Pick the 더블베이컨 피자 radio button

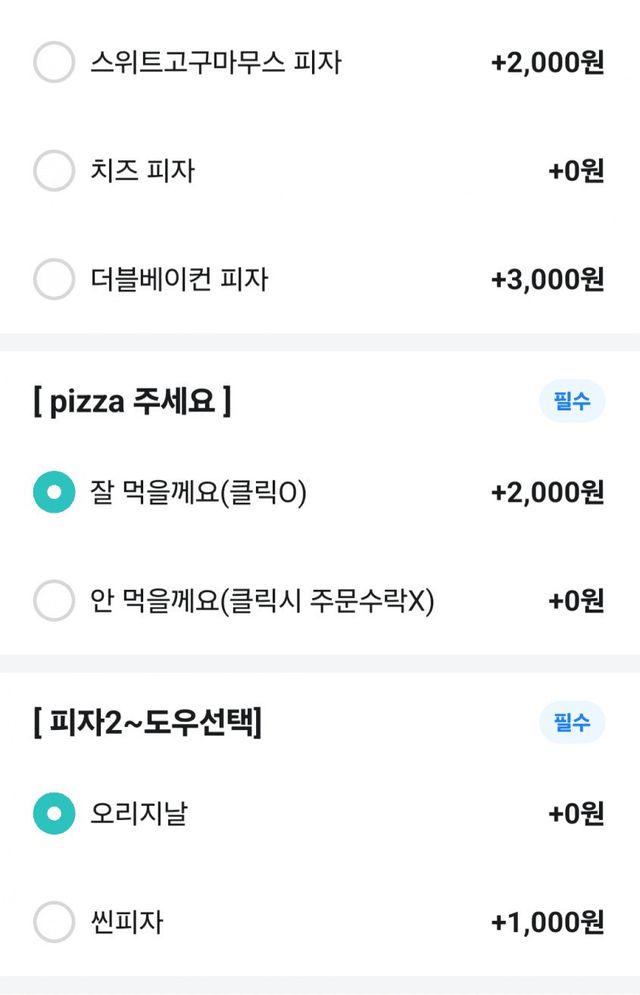click(x=54, y=279)
